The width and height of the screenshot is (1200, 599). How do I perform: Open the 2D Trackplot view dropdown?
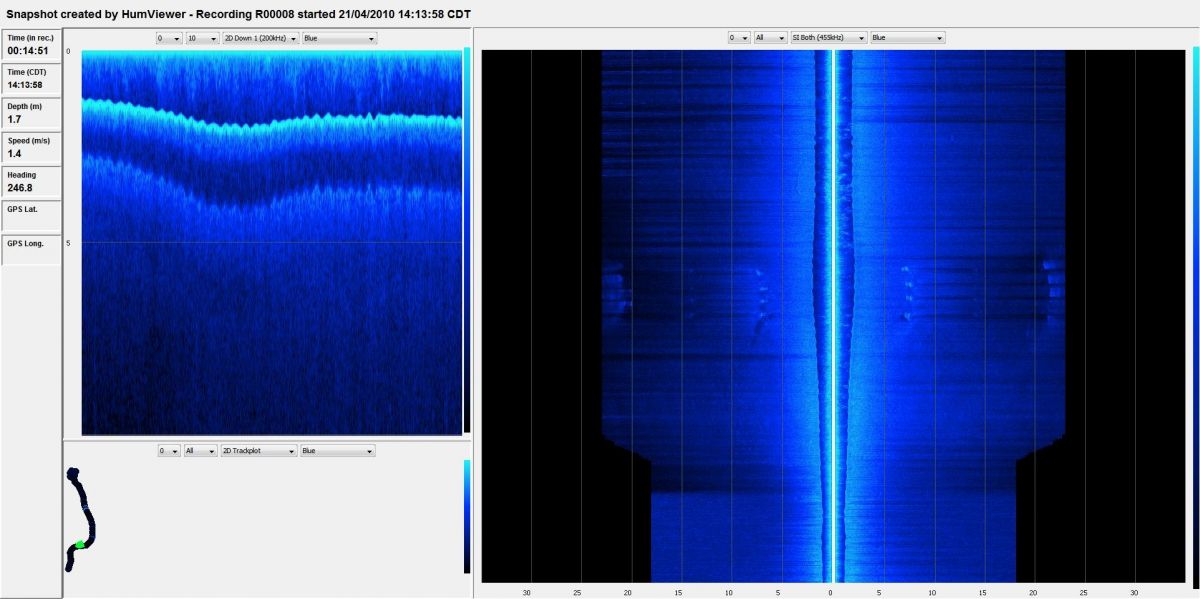[x=258, y=451]
